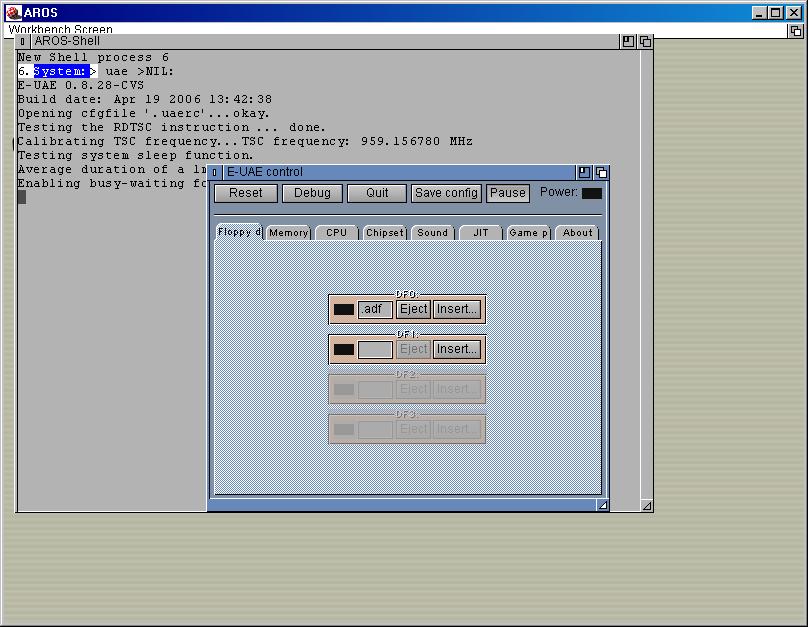The image size is (808, 627).
Task: Click AROS-Shell zoom gadget
Action: click(x=628, y=41)
